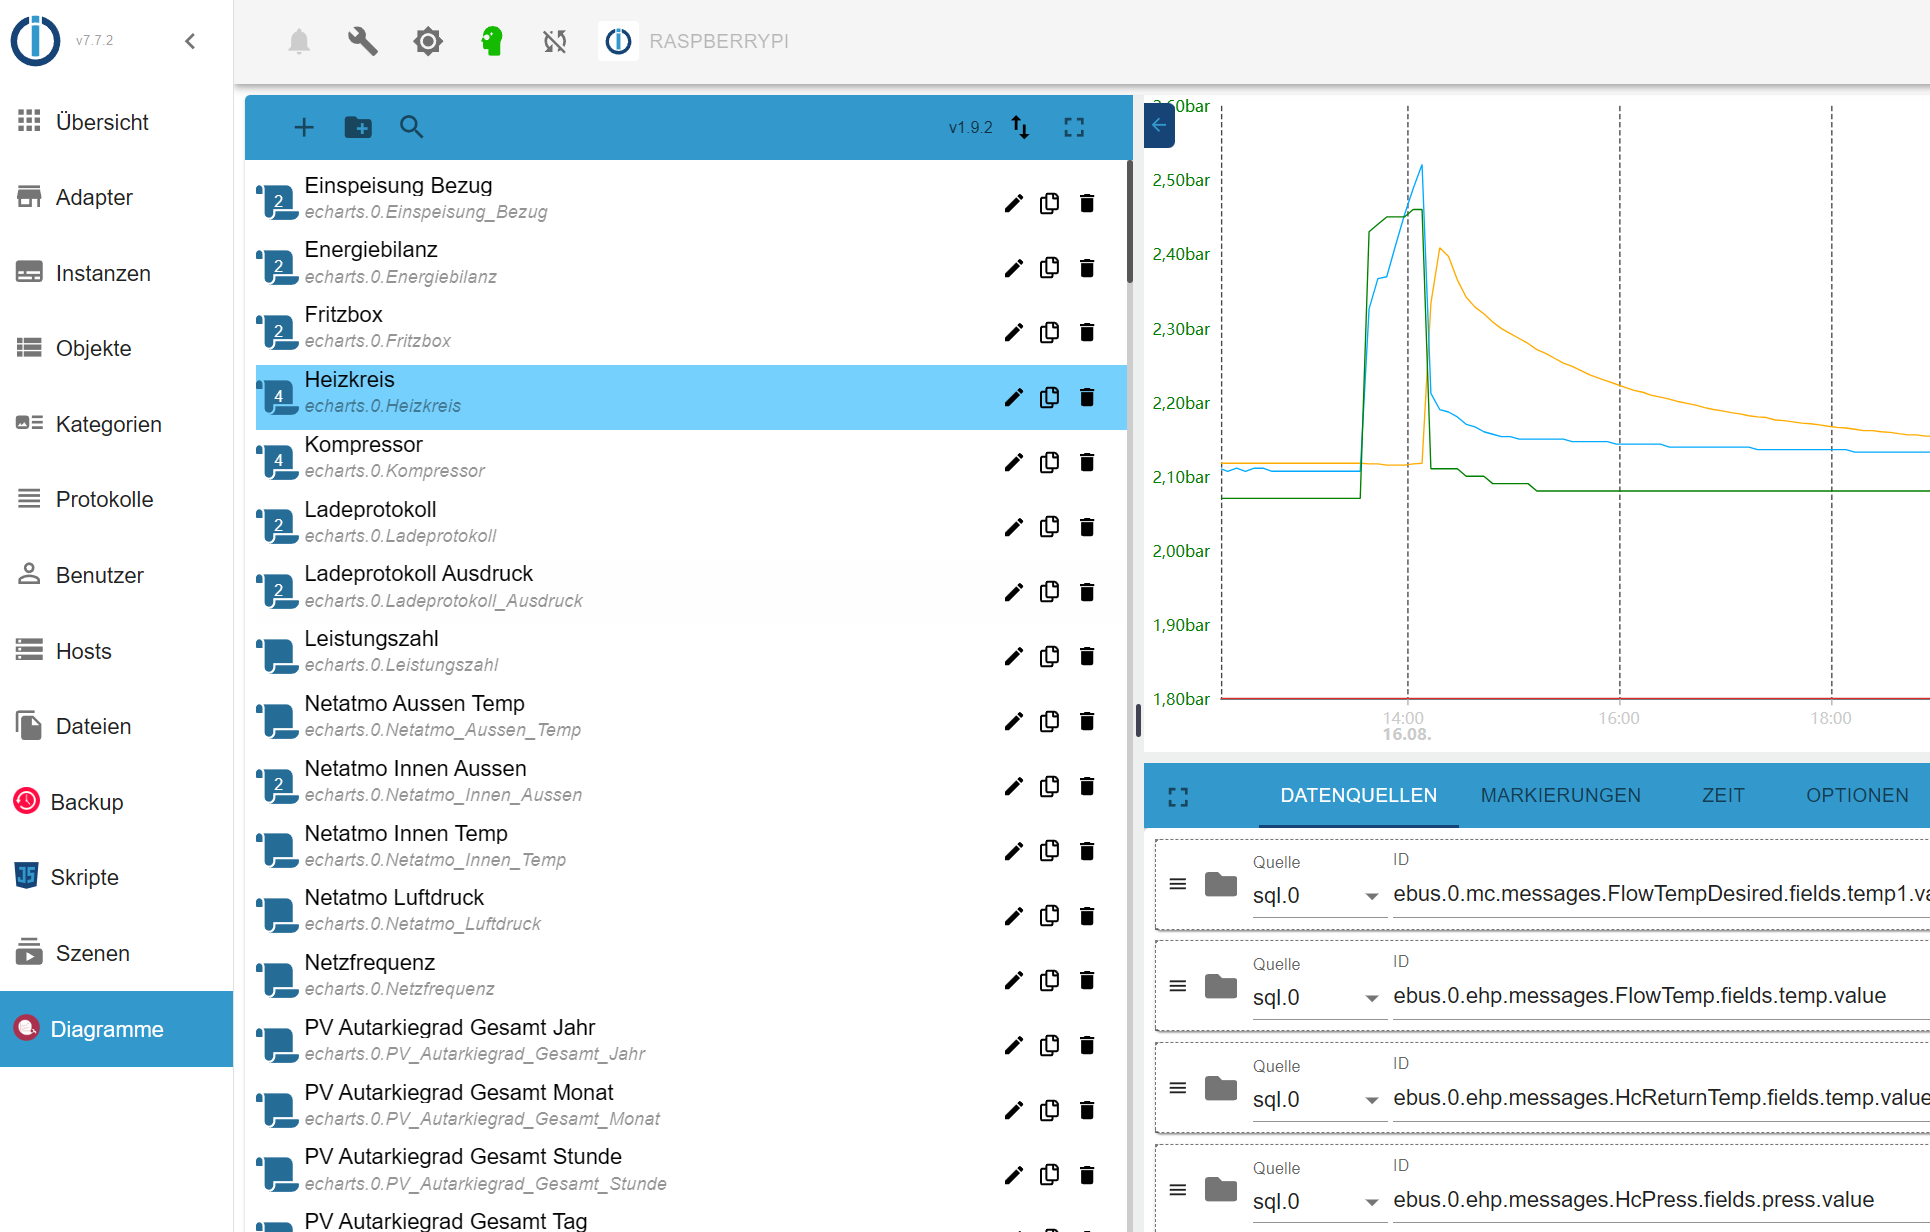
Task: Delete the Ladeprotokoll chart
Action: pos(1087,527)
